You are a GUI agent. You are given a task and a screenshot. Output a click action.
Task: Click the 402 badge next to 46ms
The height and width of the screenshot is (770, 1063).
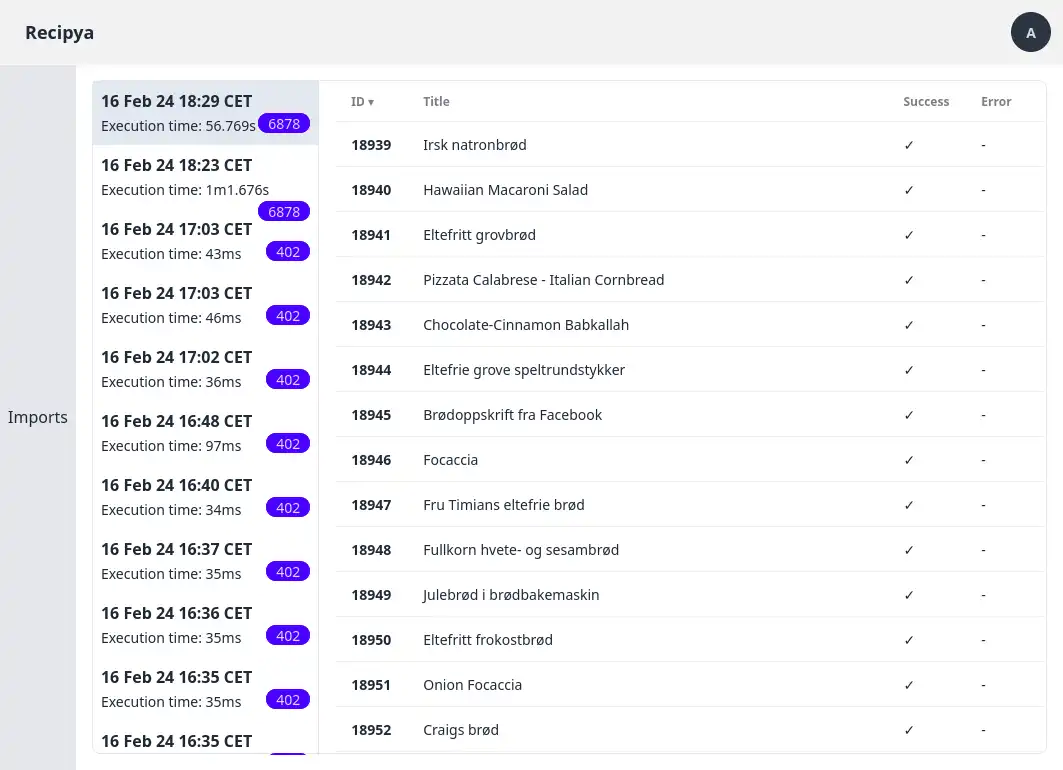(288, 316)
